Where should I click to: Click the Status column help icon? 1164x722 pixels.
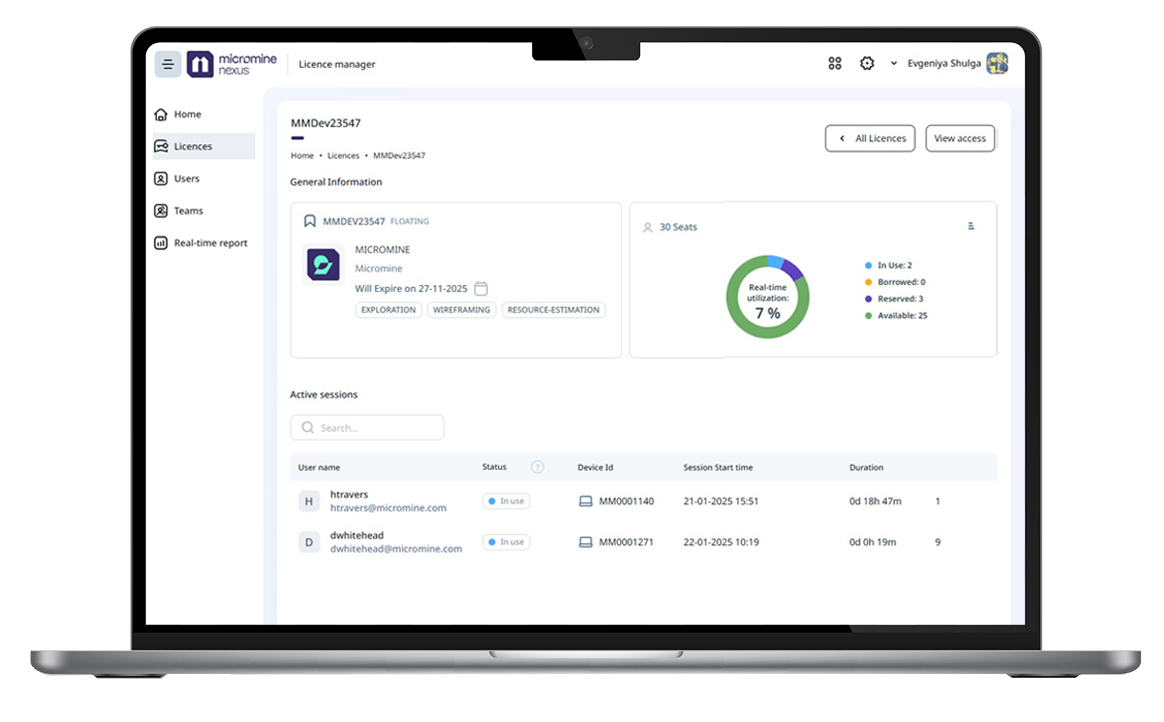(x=537, y=467)
